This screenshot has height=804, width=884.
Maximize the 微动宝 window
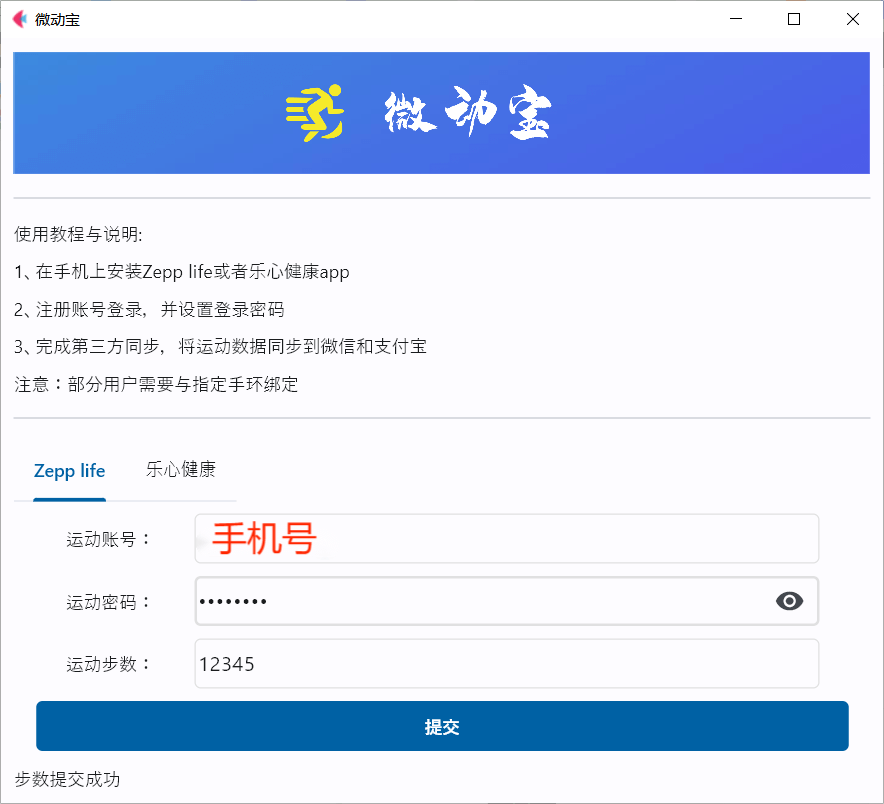coord(794,19)
